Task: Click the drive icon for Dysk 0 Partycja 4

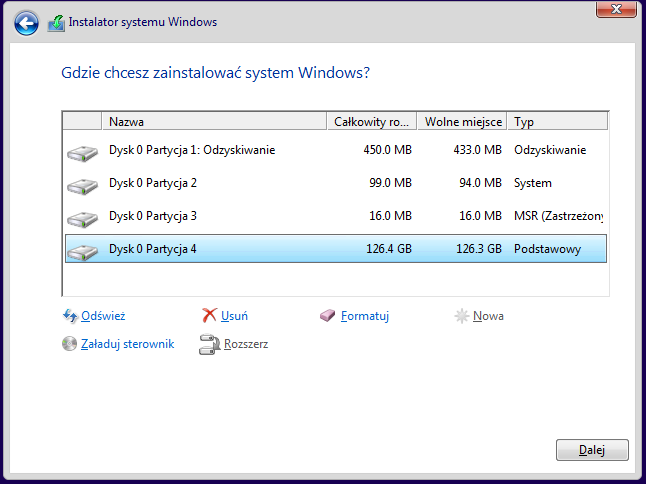Action: tap(82, 252)
